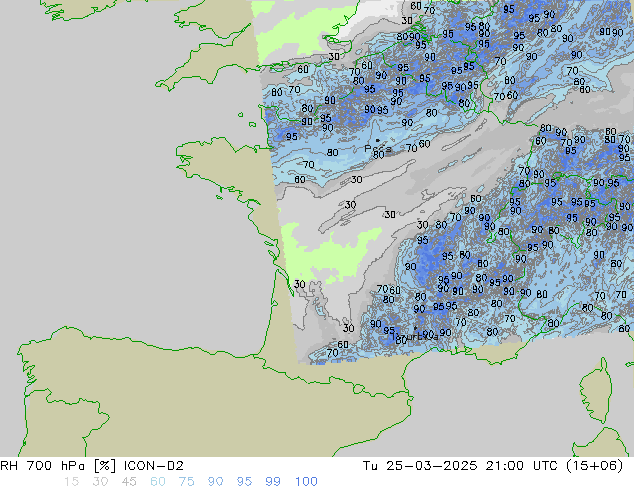This screenshot has width=634, height=490.
Task: Click the 99 legend value
Action: click(x=275, y=481)
